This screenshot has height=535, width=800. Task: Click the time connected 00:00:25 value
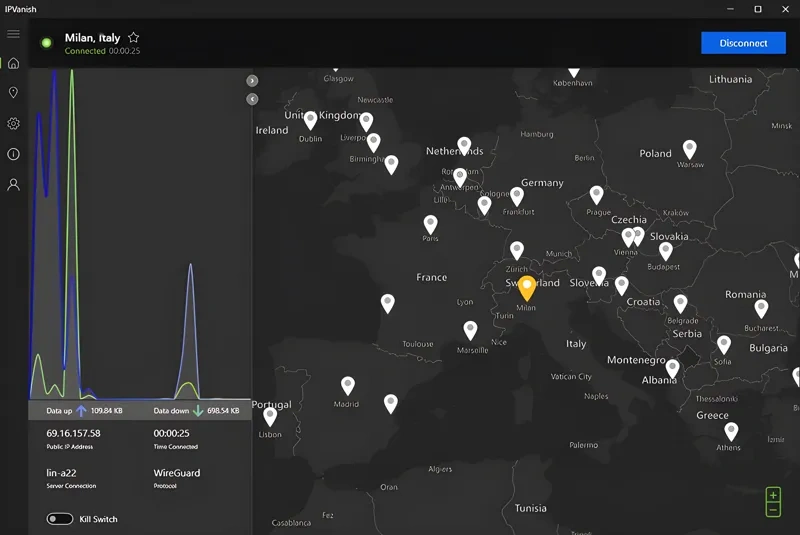pos(171,433)
